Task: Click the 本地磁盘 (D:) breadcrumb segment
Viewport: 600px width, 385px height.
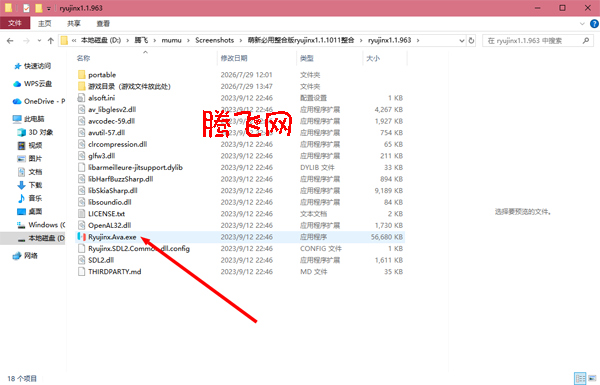Action: point(101,40)
